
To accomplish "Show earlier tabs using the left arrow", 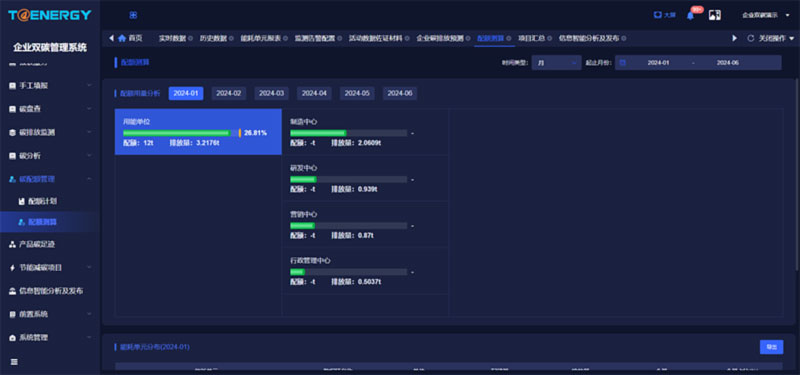I will coord(111,38).
